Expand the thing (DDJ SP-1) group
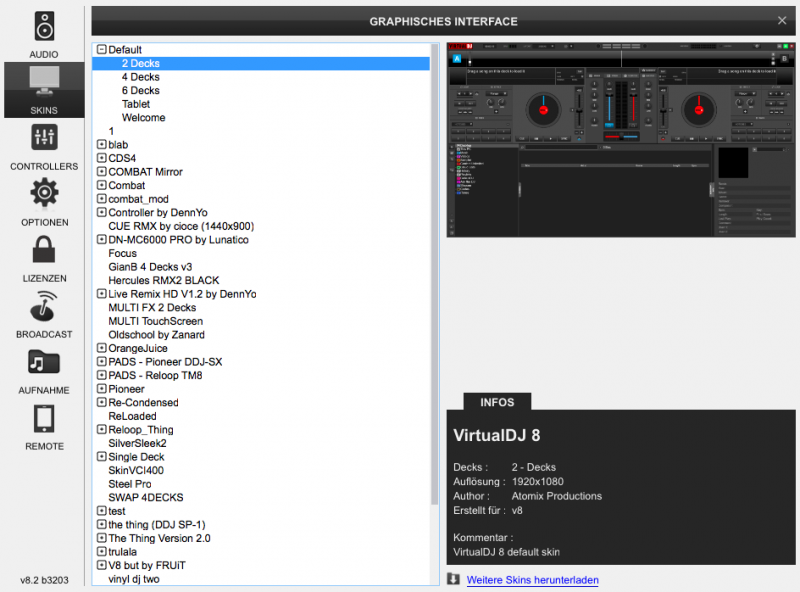The image size is (800, 592). [x=102, y=524]
